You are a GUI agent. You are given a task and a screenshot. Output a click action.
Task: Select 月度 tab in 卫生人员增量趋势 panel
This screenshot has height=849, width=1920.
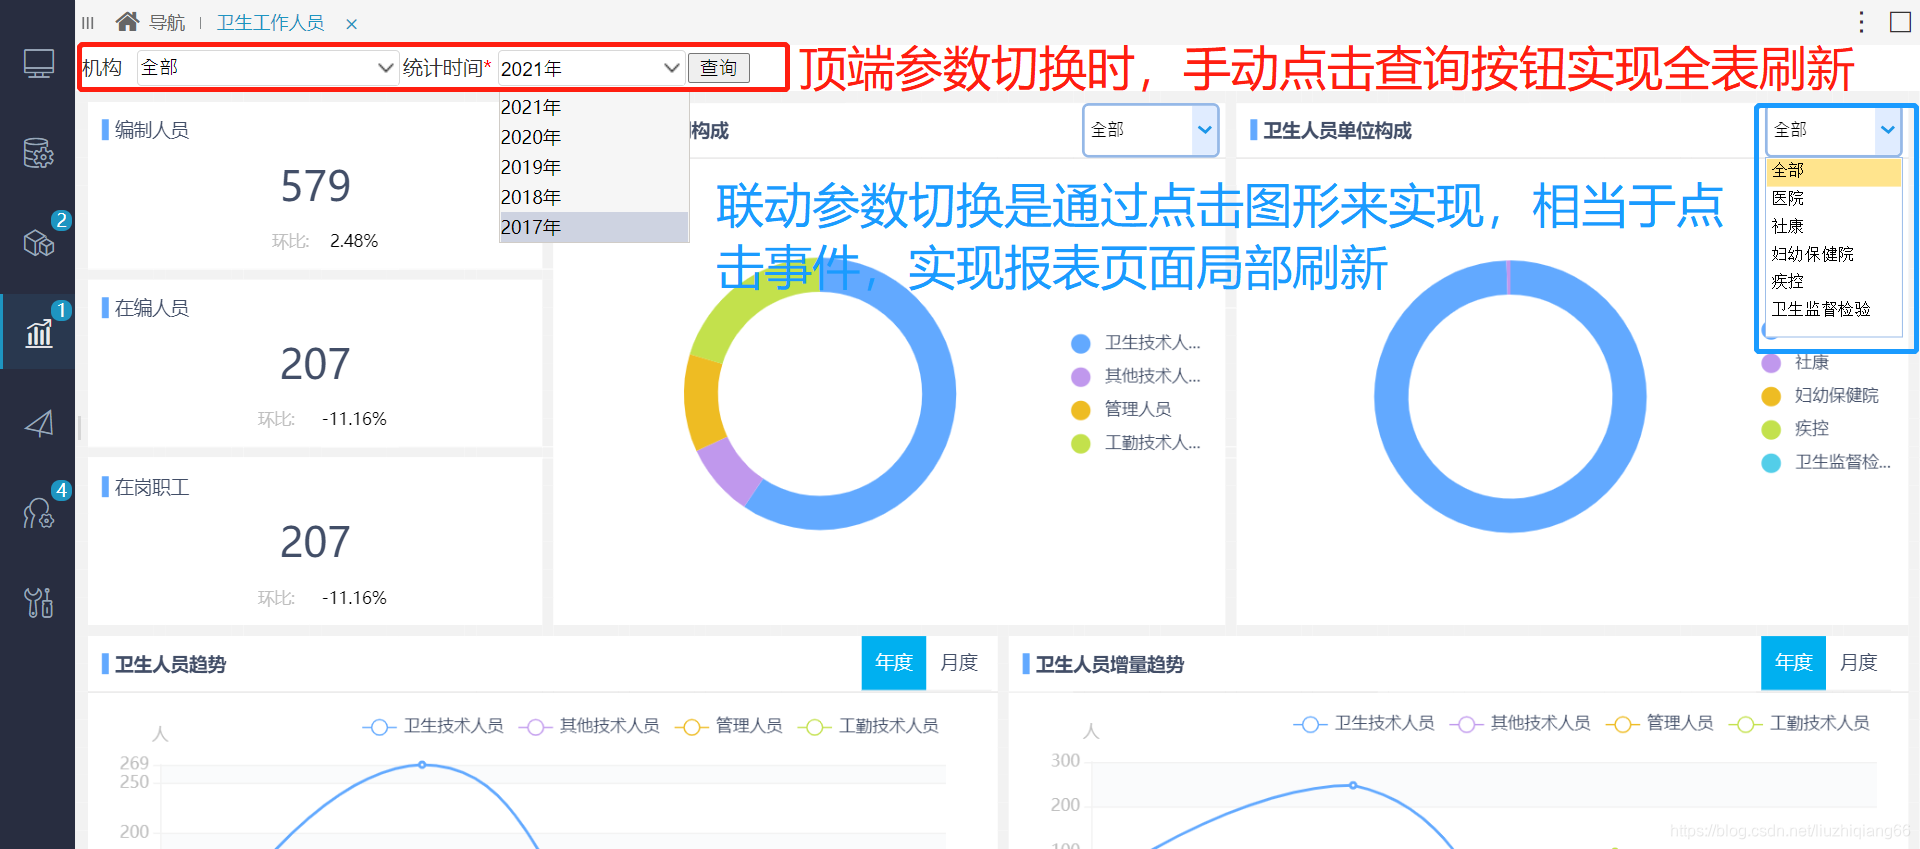click(1859, 663)
